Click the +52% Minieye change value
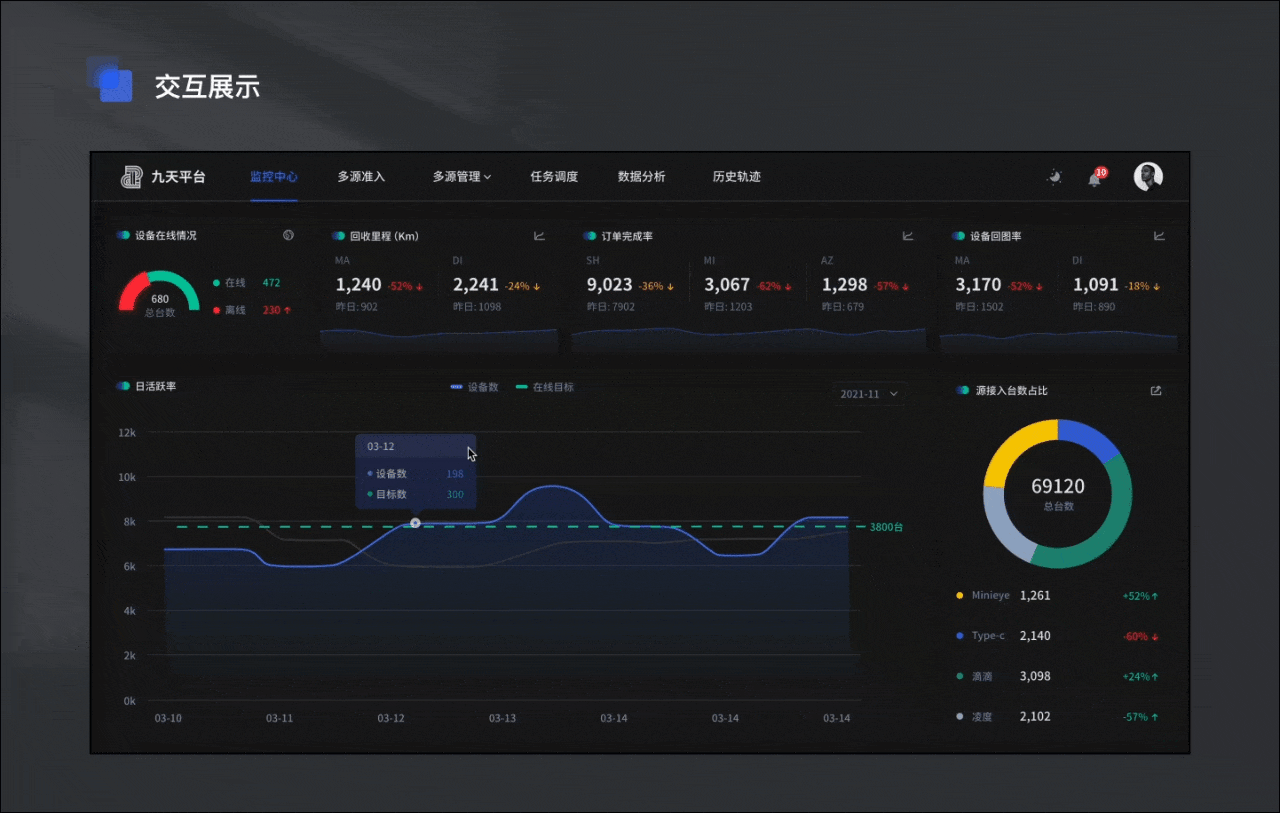 point(1140,596)
